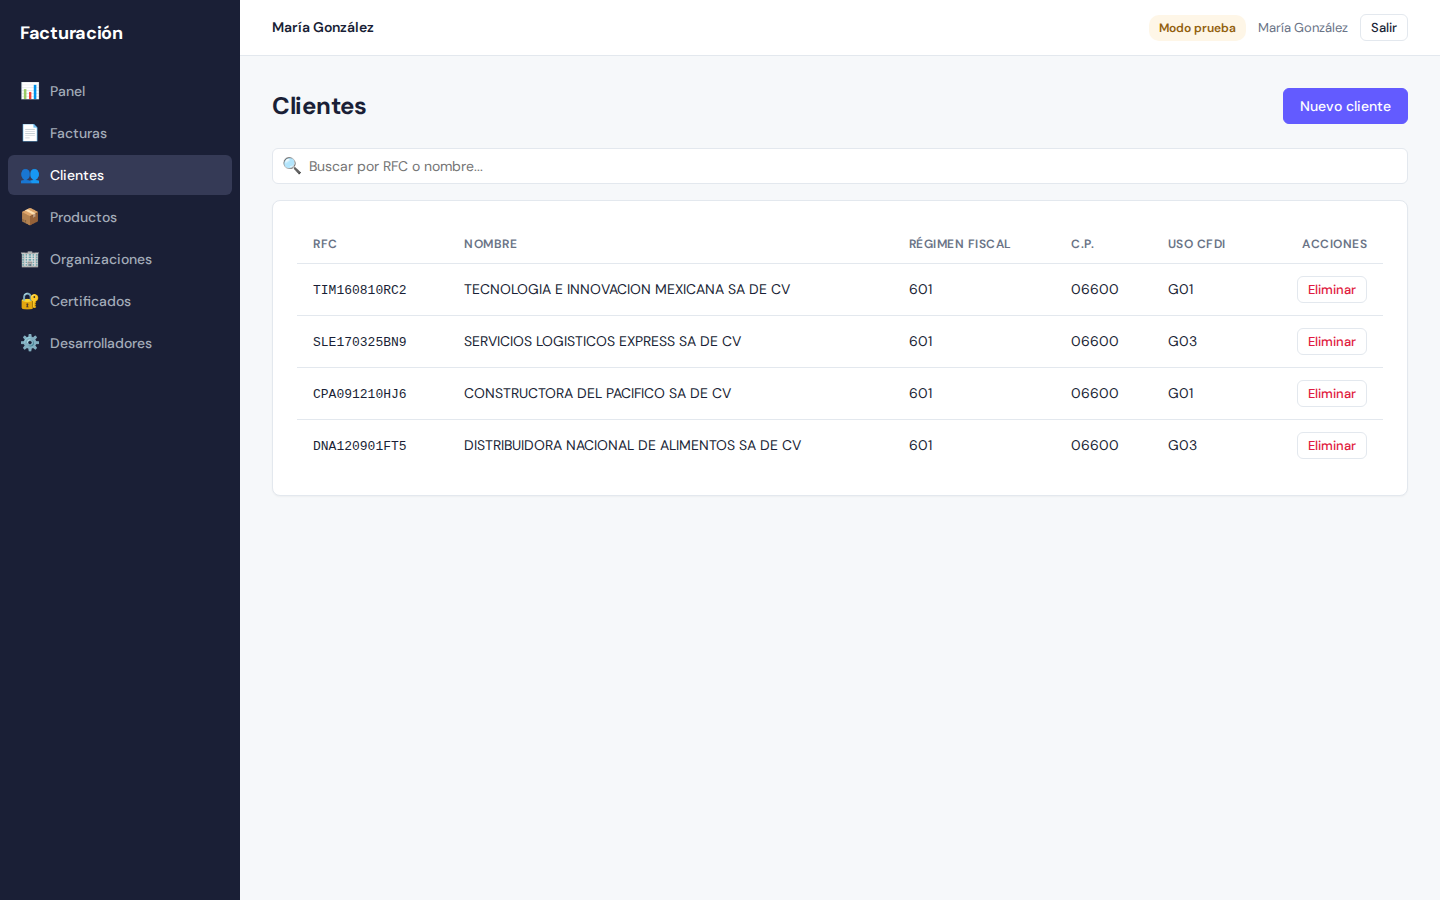Image resolution: width=1440 pixels, height=900 pixels.
Task: Focus the search by RFC or name field
Action: click(850, 166)
